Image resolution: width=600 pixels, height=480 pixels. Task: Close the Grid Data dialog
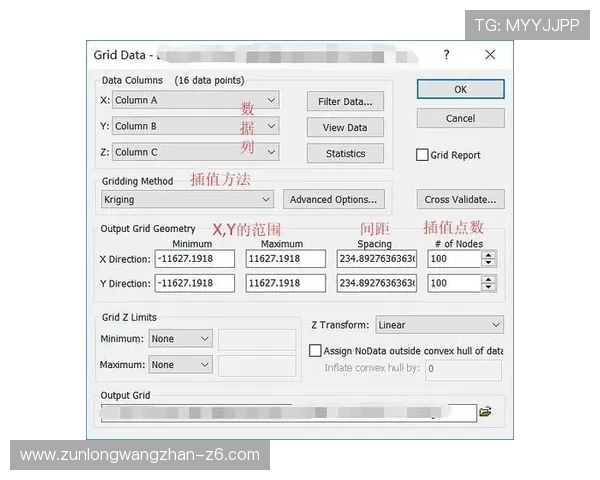click(490, 55)
